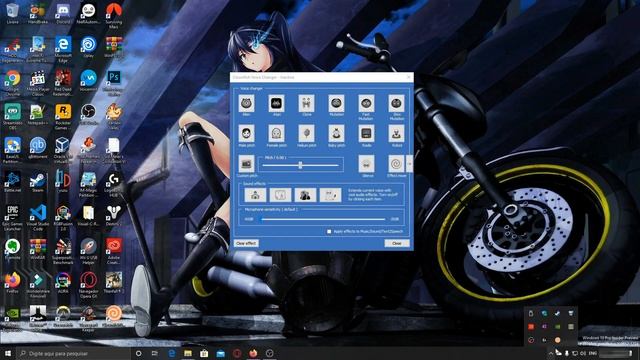
Task: Show hidden system tray icons chevron
Action: [550, 353]
